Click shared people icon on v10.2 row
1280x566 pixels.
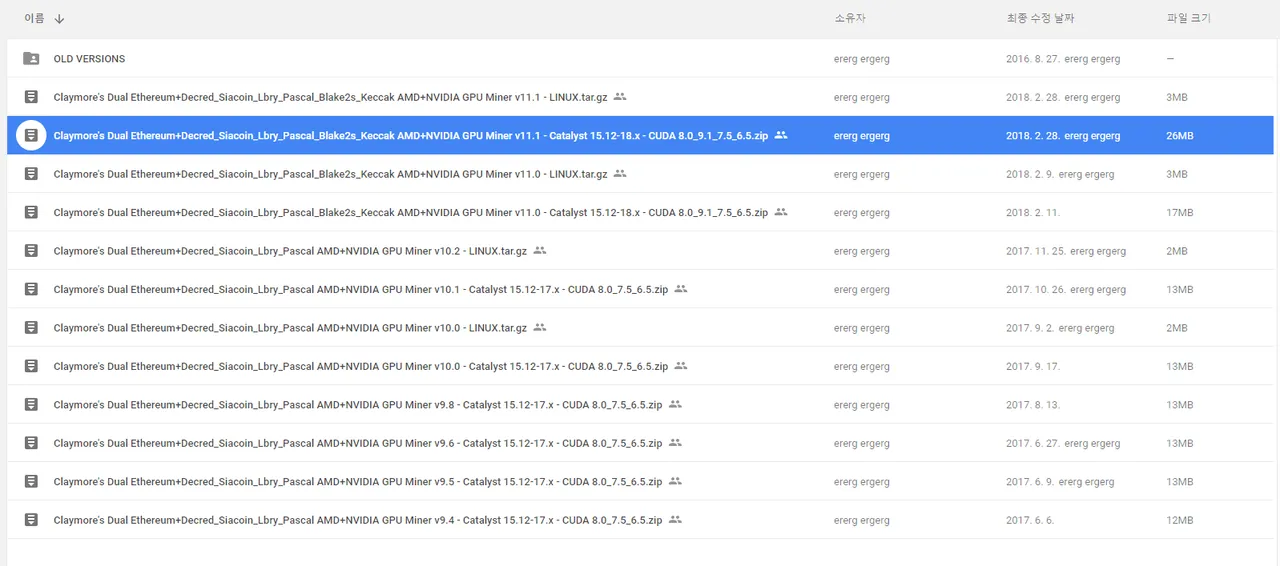(x=540, y=251)
